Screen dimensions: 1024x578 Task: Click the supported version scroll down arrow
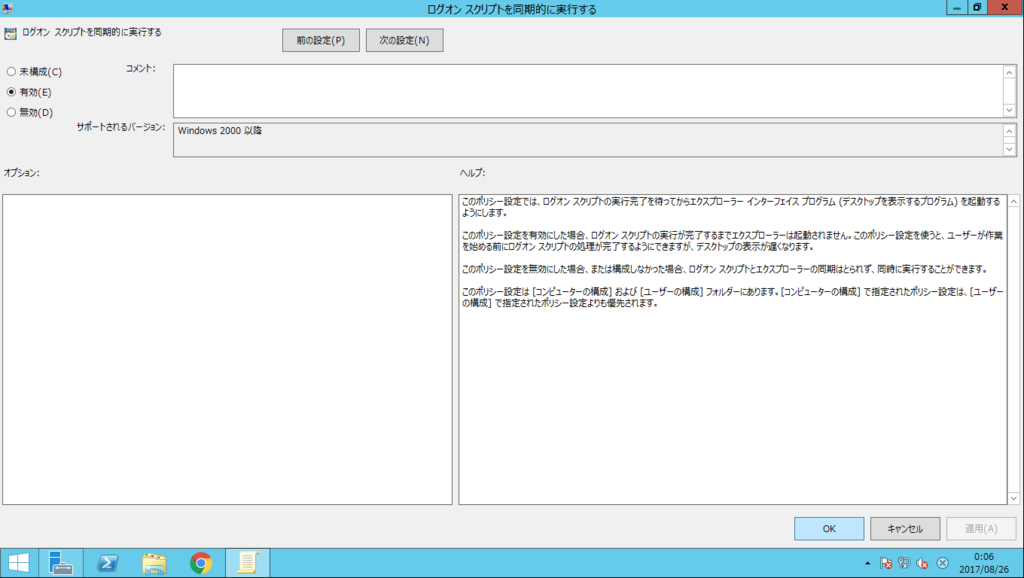(x=1009, y=149)
